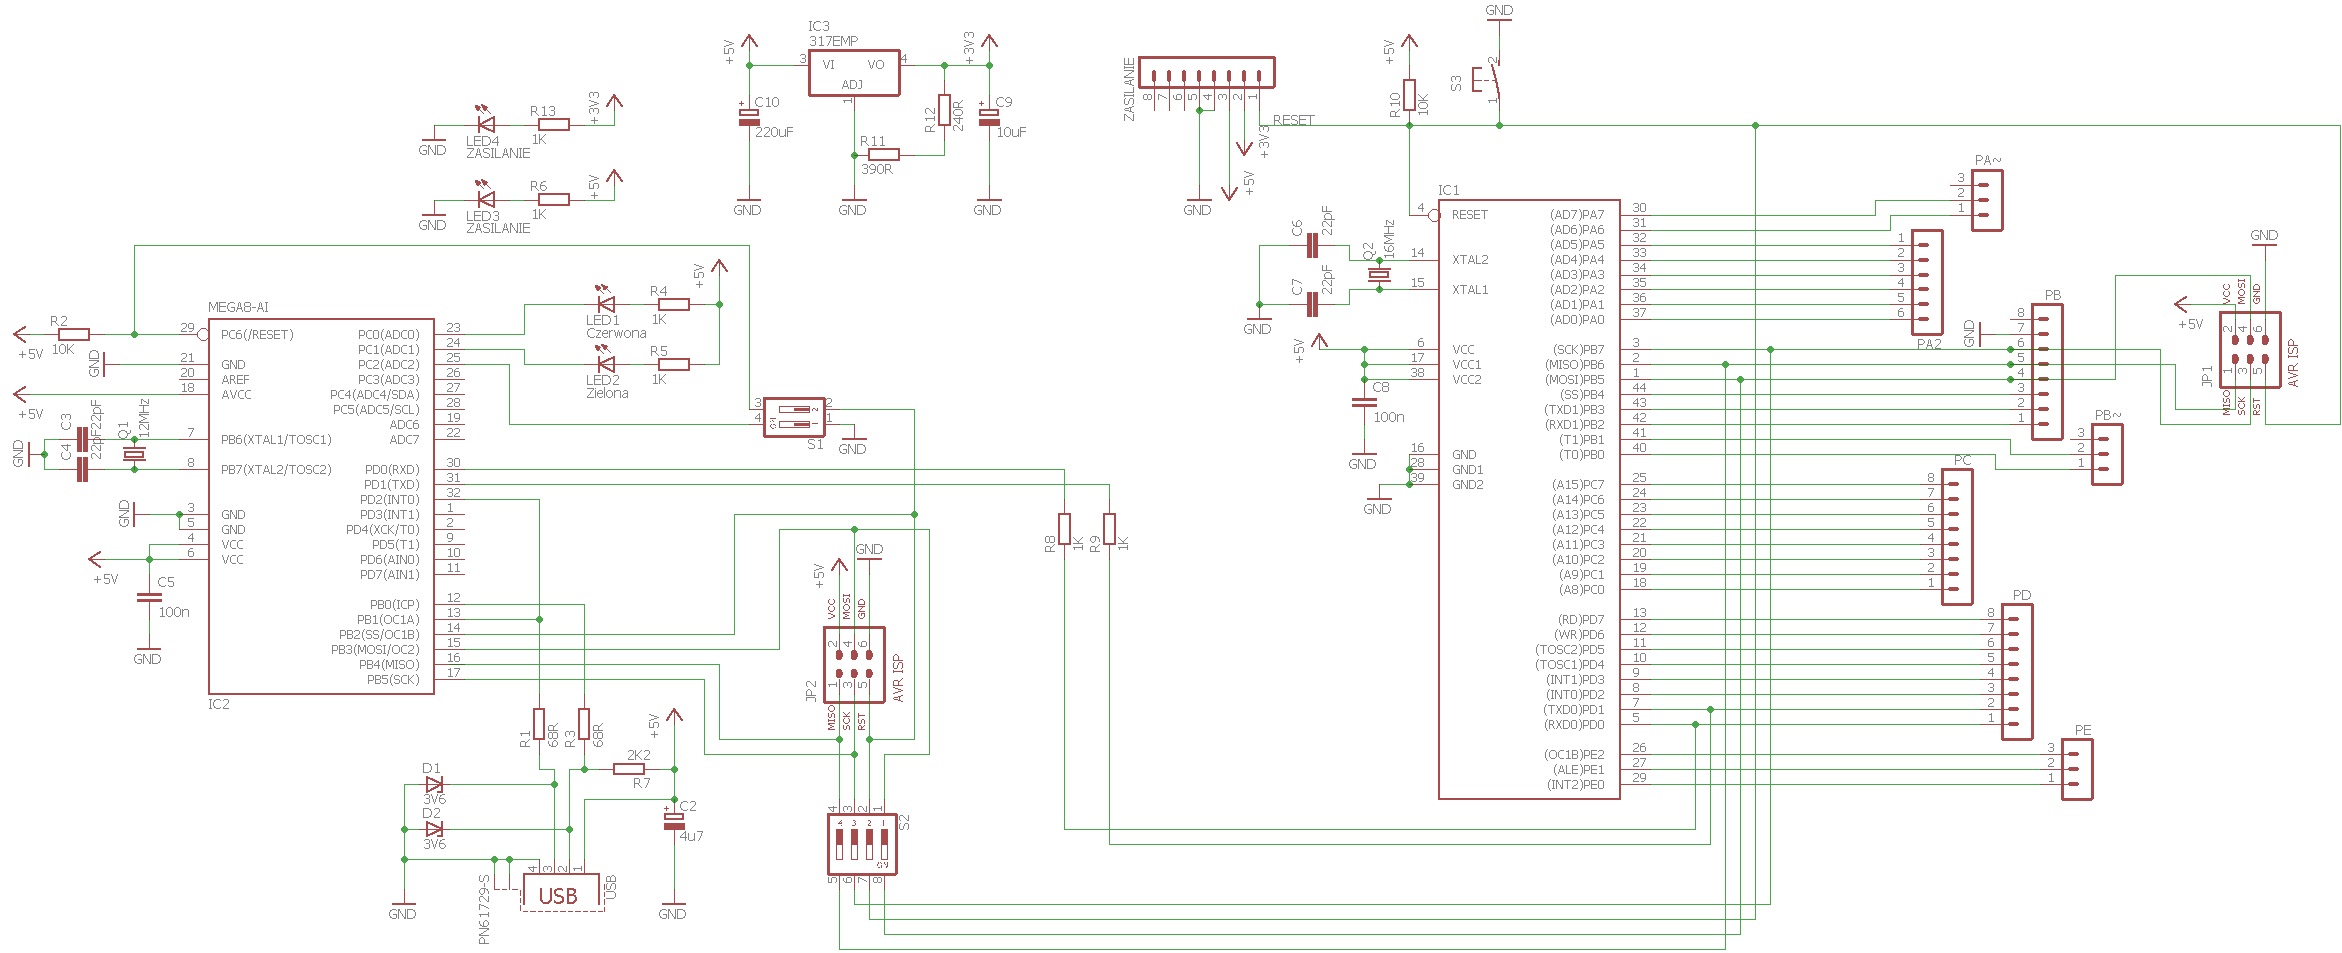Select the JP1 AVR ISP header
This screenshot has width=2342, height=953.
coord(2250,350)
